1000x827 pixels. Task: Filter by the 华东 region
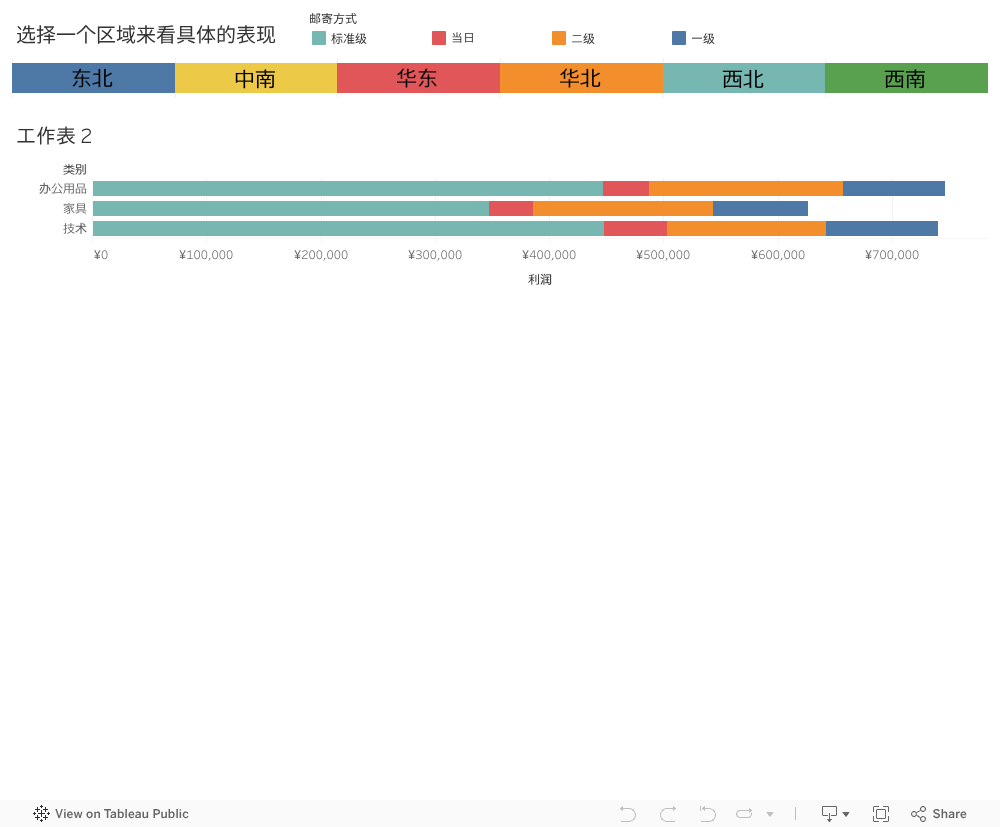coord(418,78)
